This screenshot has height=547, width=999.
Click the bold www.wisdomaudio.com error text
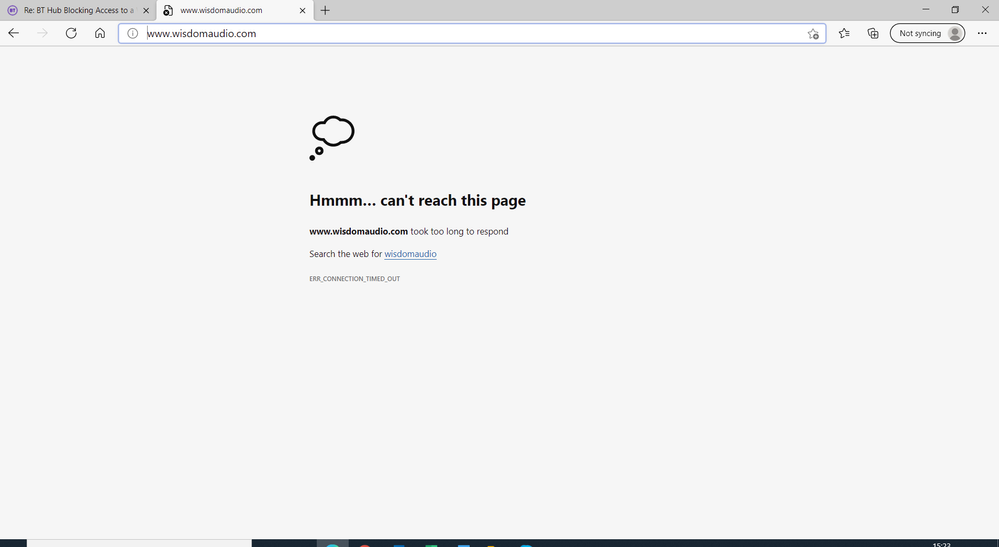(358, 232)
